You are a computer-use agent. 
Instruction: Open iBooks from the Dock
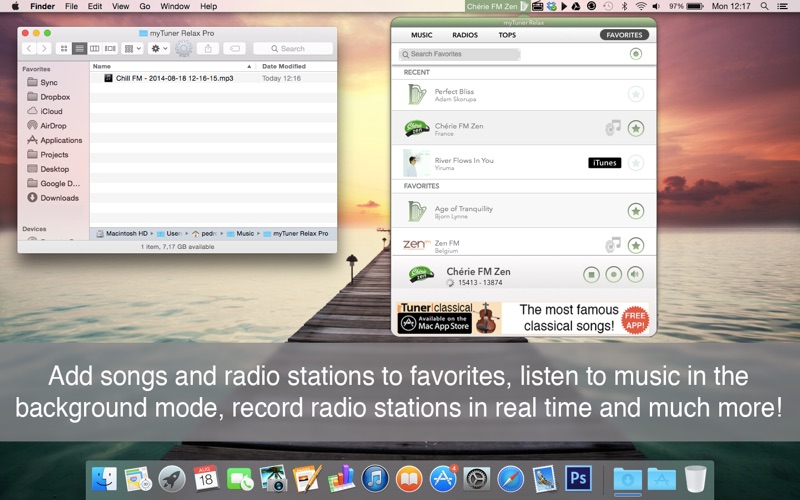tap(409, 479)
